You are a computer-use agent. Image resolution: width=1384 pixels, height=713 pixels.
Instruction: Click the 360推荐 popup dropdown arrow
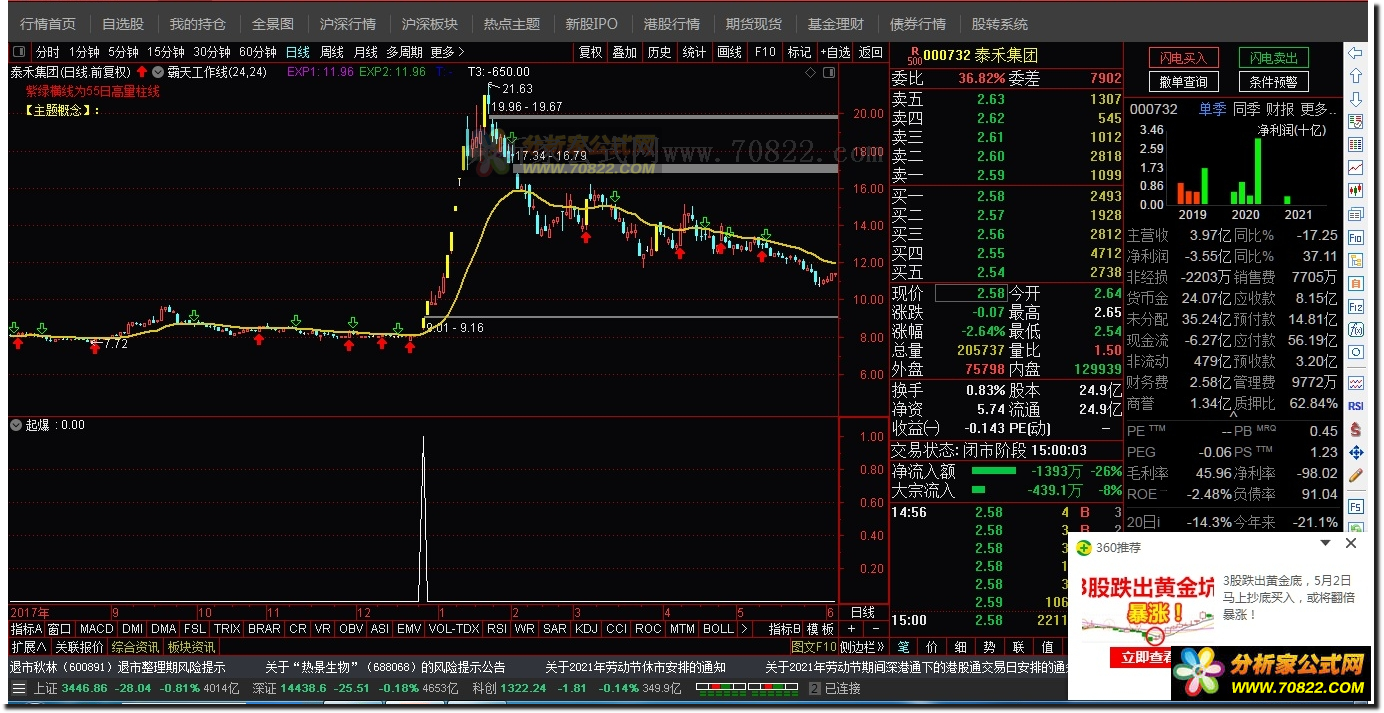click(1326, 544)
